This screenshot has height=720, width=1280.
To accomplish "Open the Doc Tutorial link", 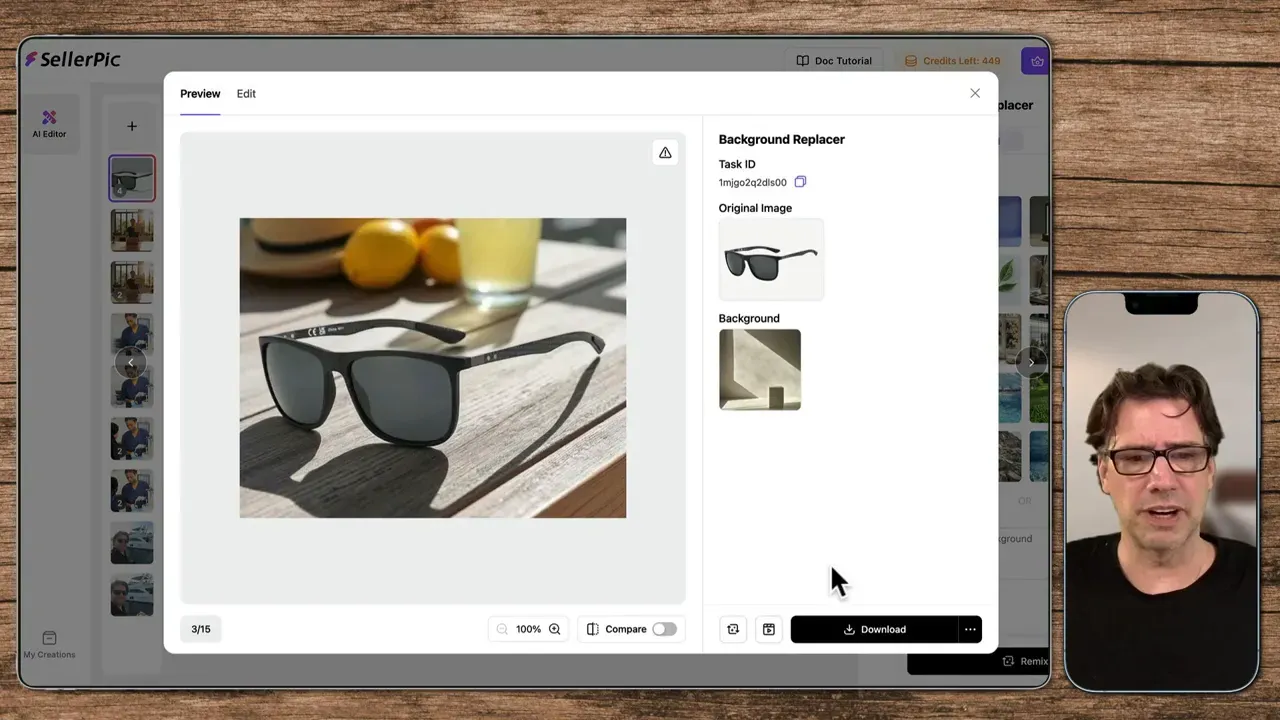I will click(834, 61).
